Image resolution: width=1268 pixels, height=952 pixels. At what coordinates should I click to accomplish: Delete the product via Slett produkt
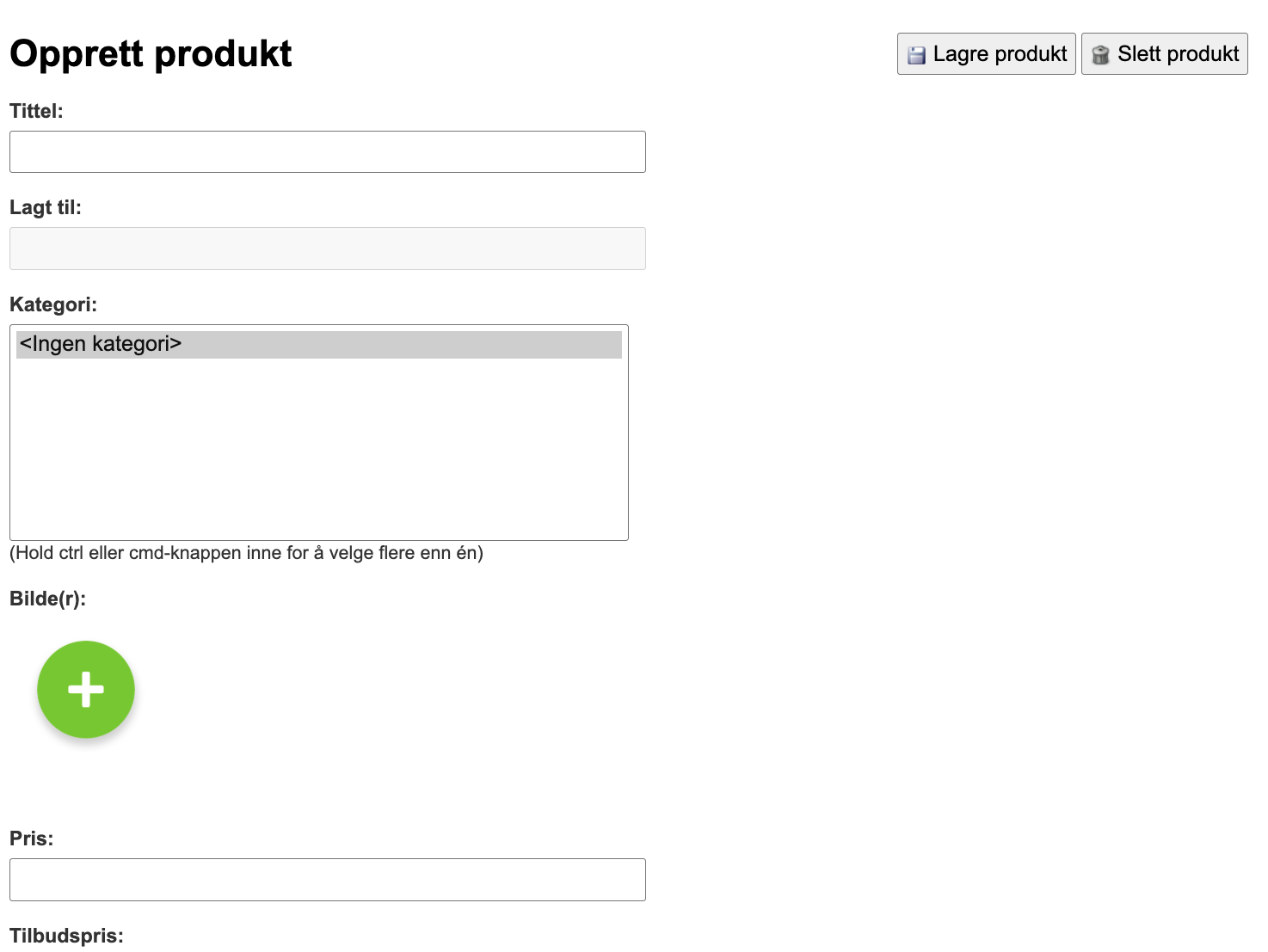pos(1164,54)
